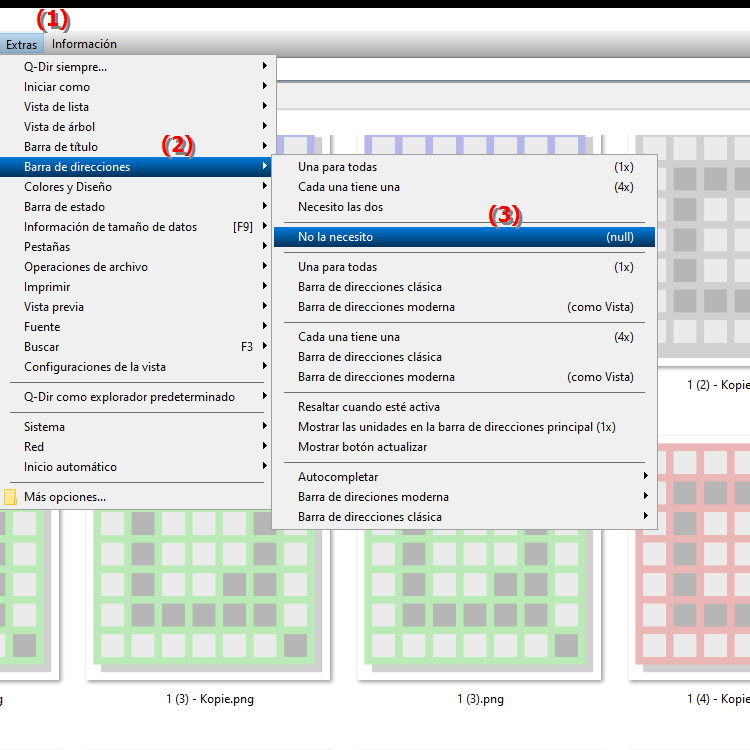Open Sistema submenu

coord(136,427)
